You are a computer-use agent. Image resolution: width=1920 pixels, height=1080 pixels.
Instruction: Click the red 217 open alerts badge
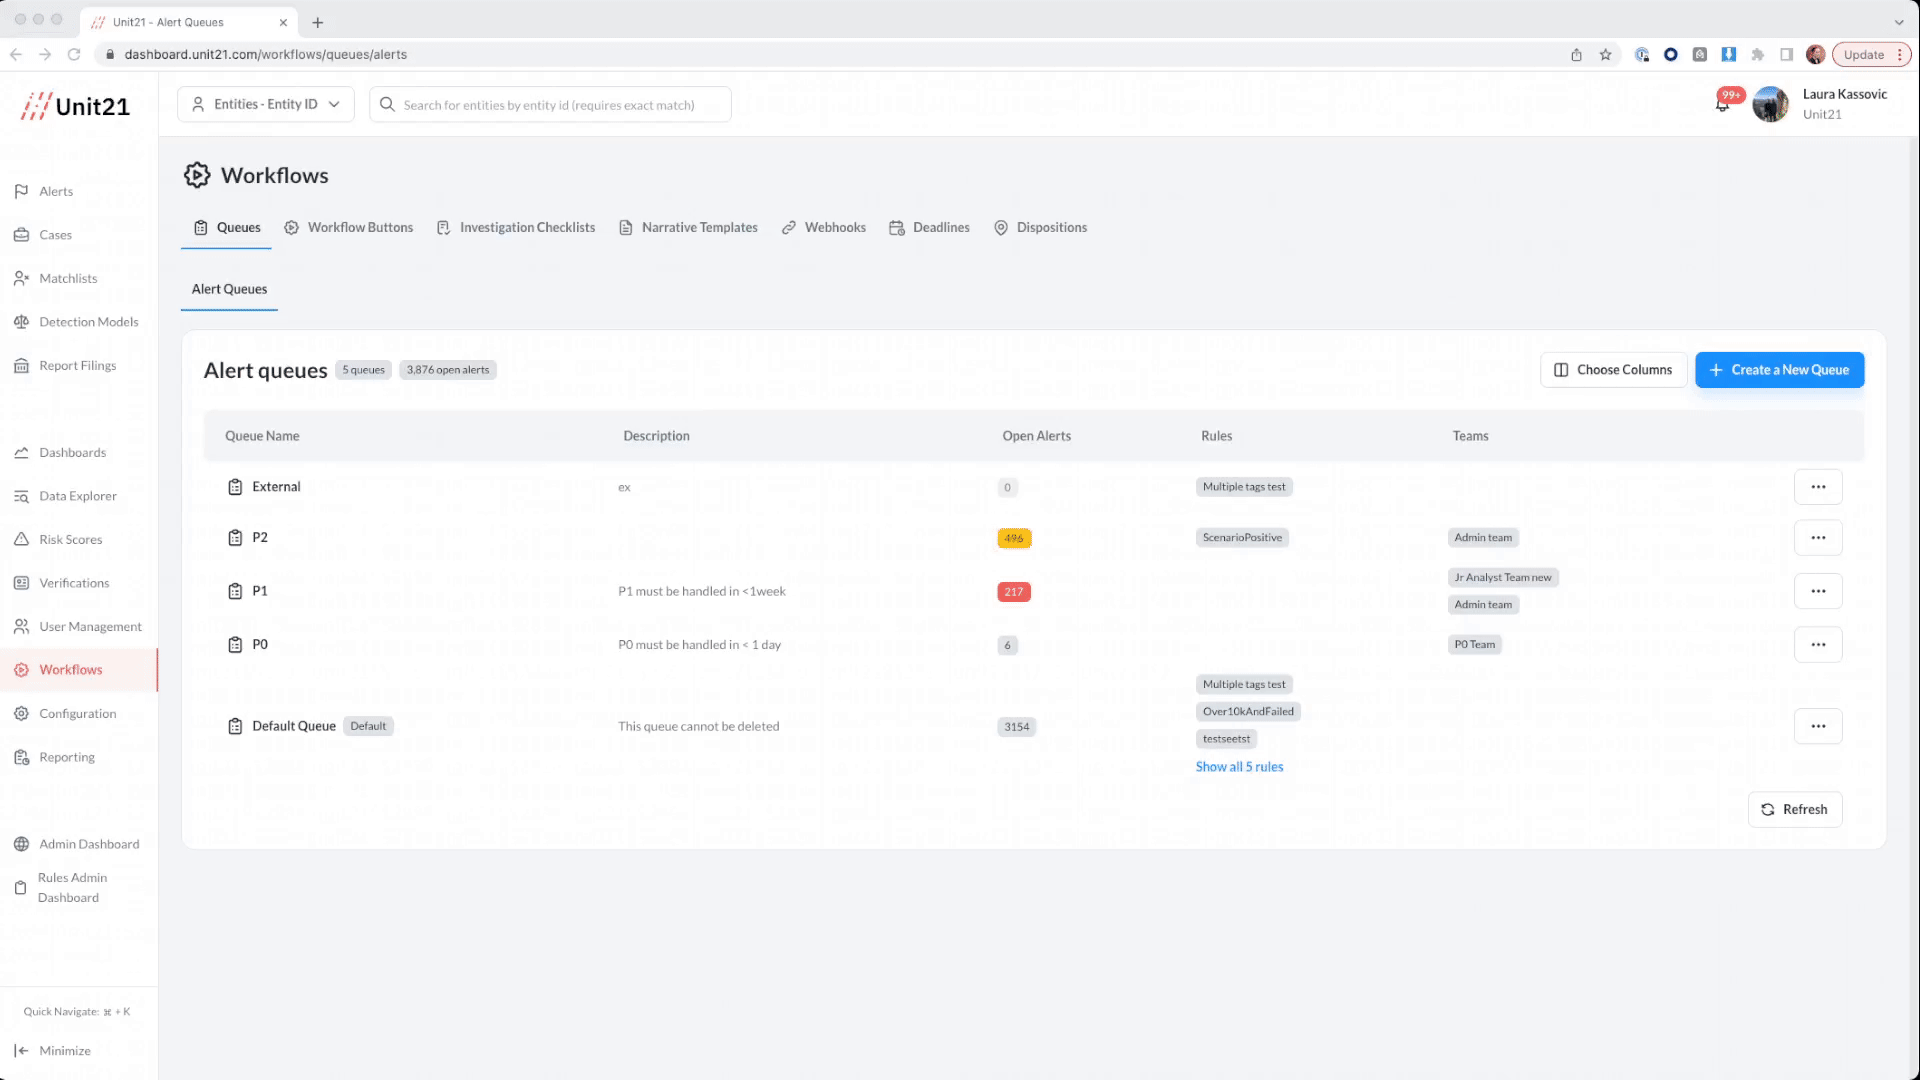1014,592
